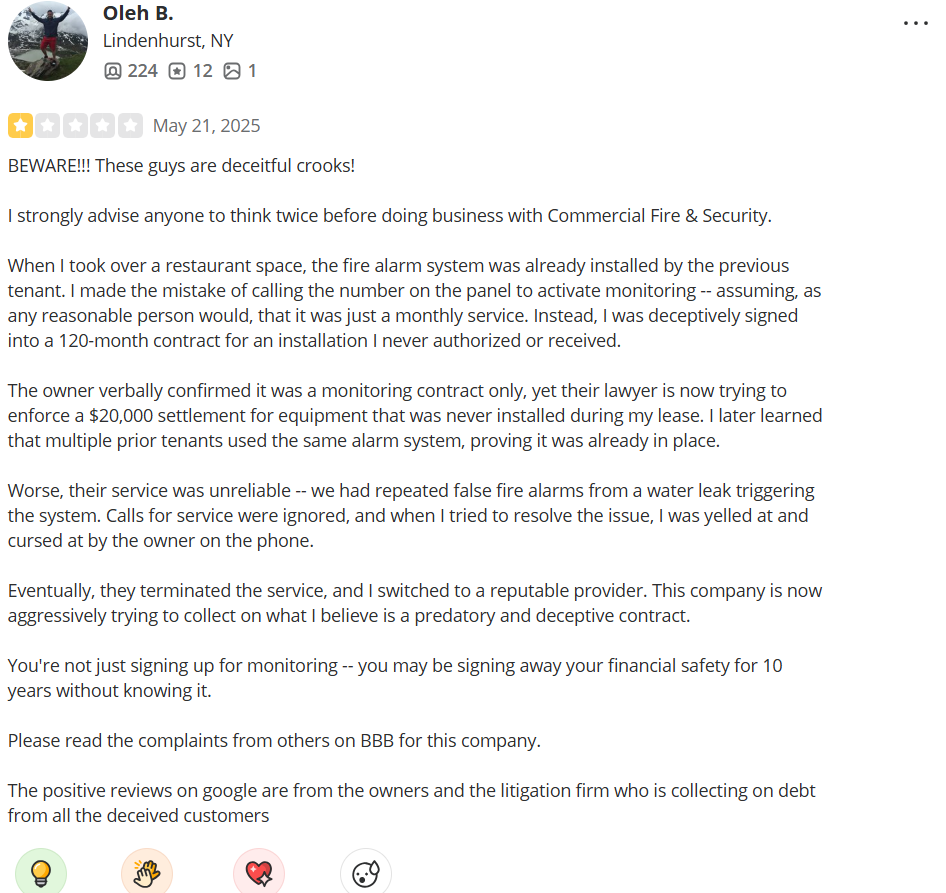This screenshot has height=893, width=946.
Task: Click the fifth empty rating star
Action: coord(130,126)
